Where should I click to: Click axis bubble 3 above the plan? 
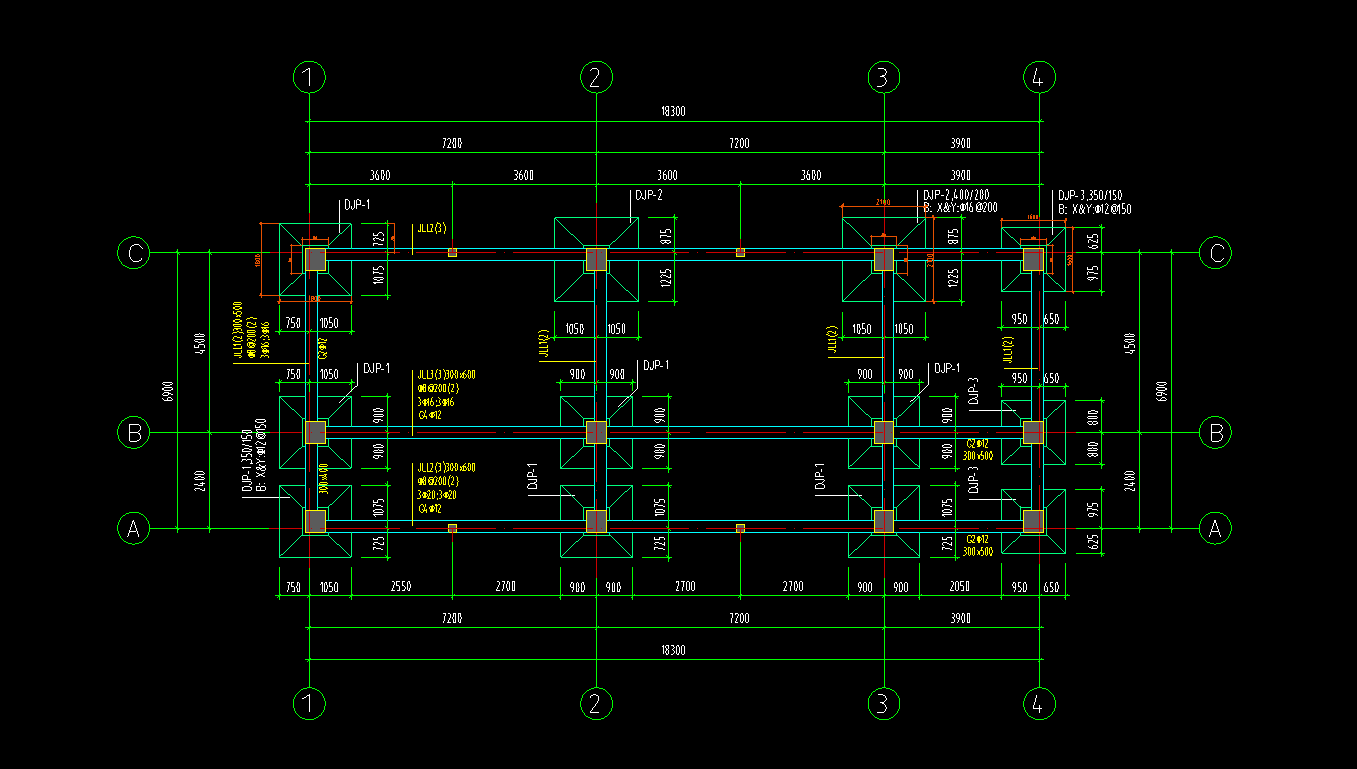(882, 77)
